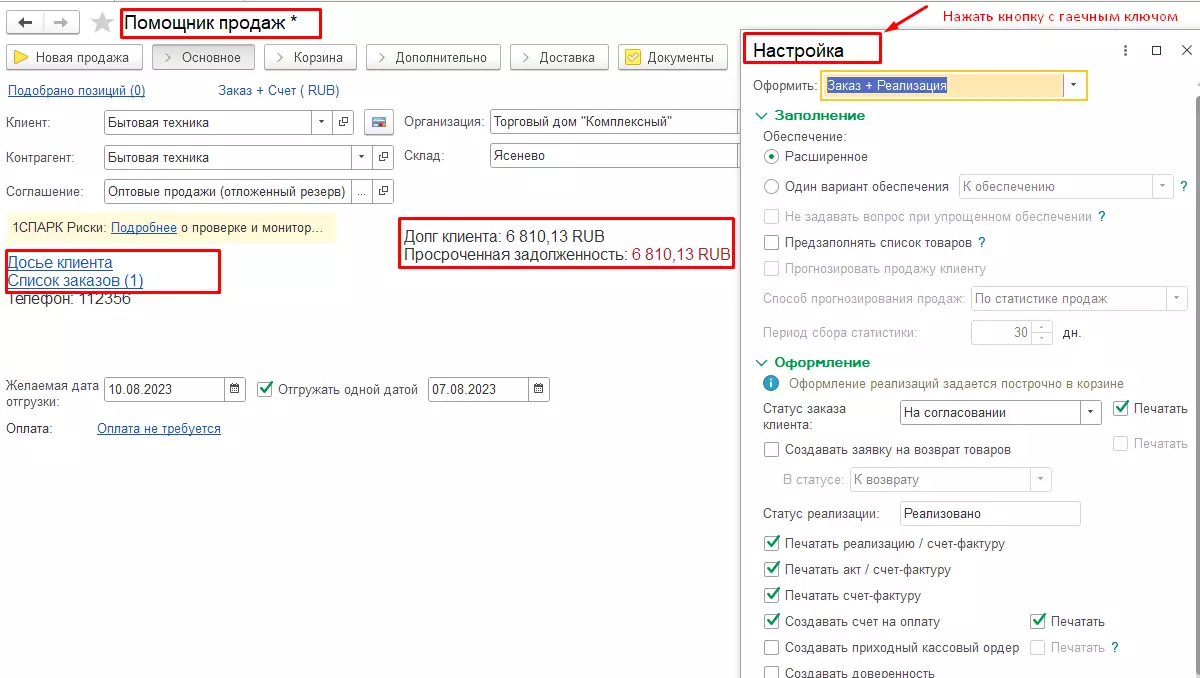Increase Период сбора статистики with up stepper

[x=1043, y=327]
